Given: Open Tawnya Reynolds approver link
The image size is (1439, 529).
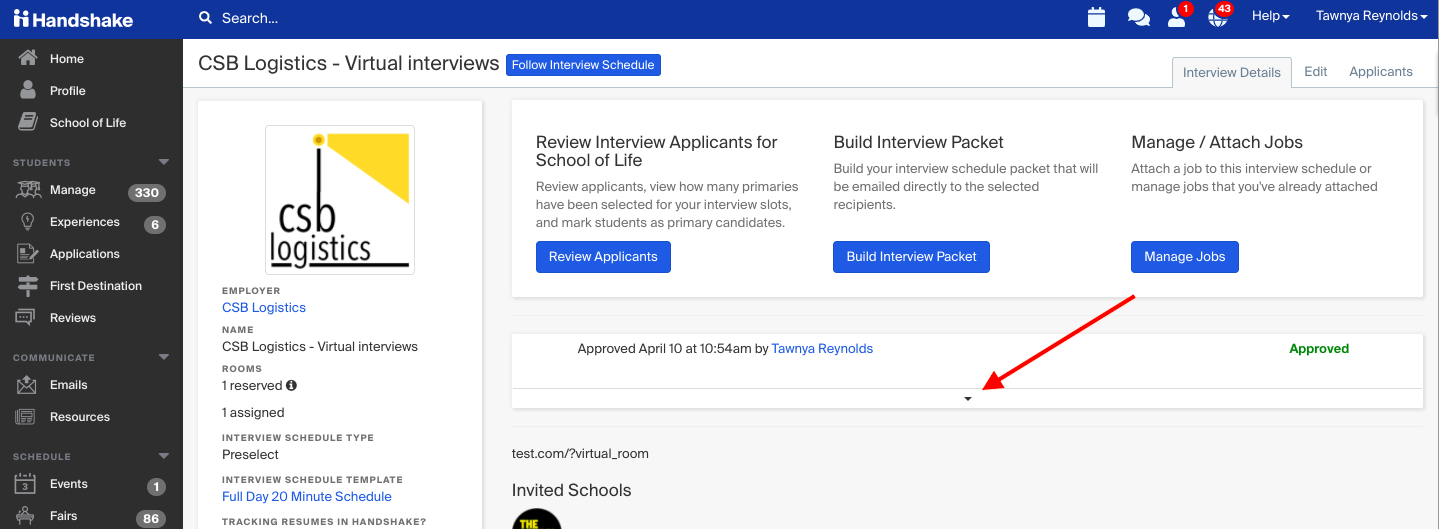Looking at the screenshot, I should coord(822,349).
